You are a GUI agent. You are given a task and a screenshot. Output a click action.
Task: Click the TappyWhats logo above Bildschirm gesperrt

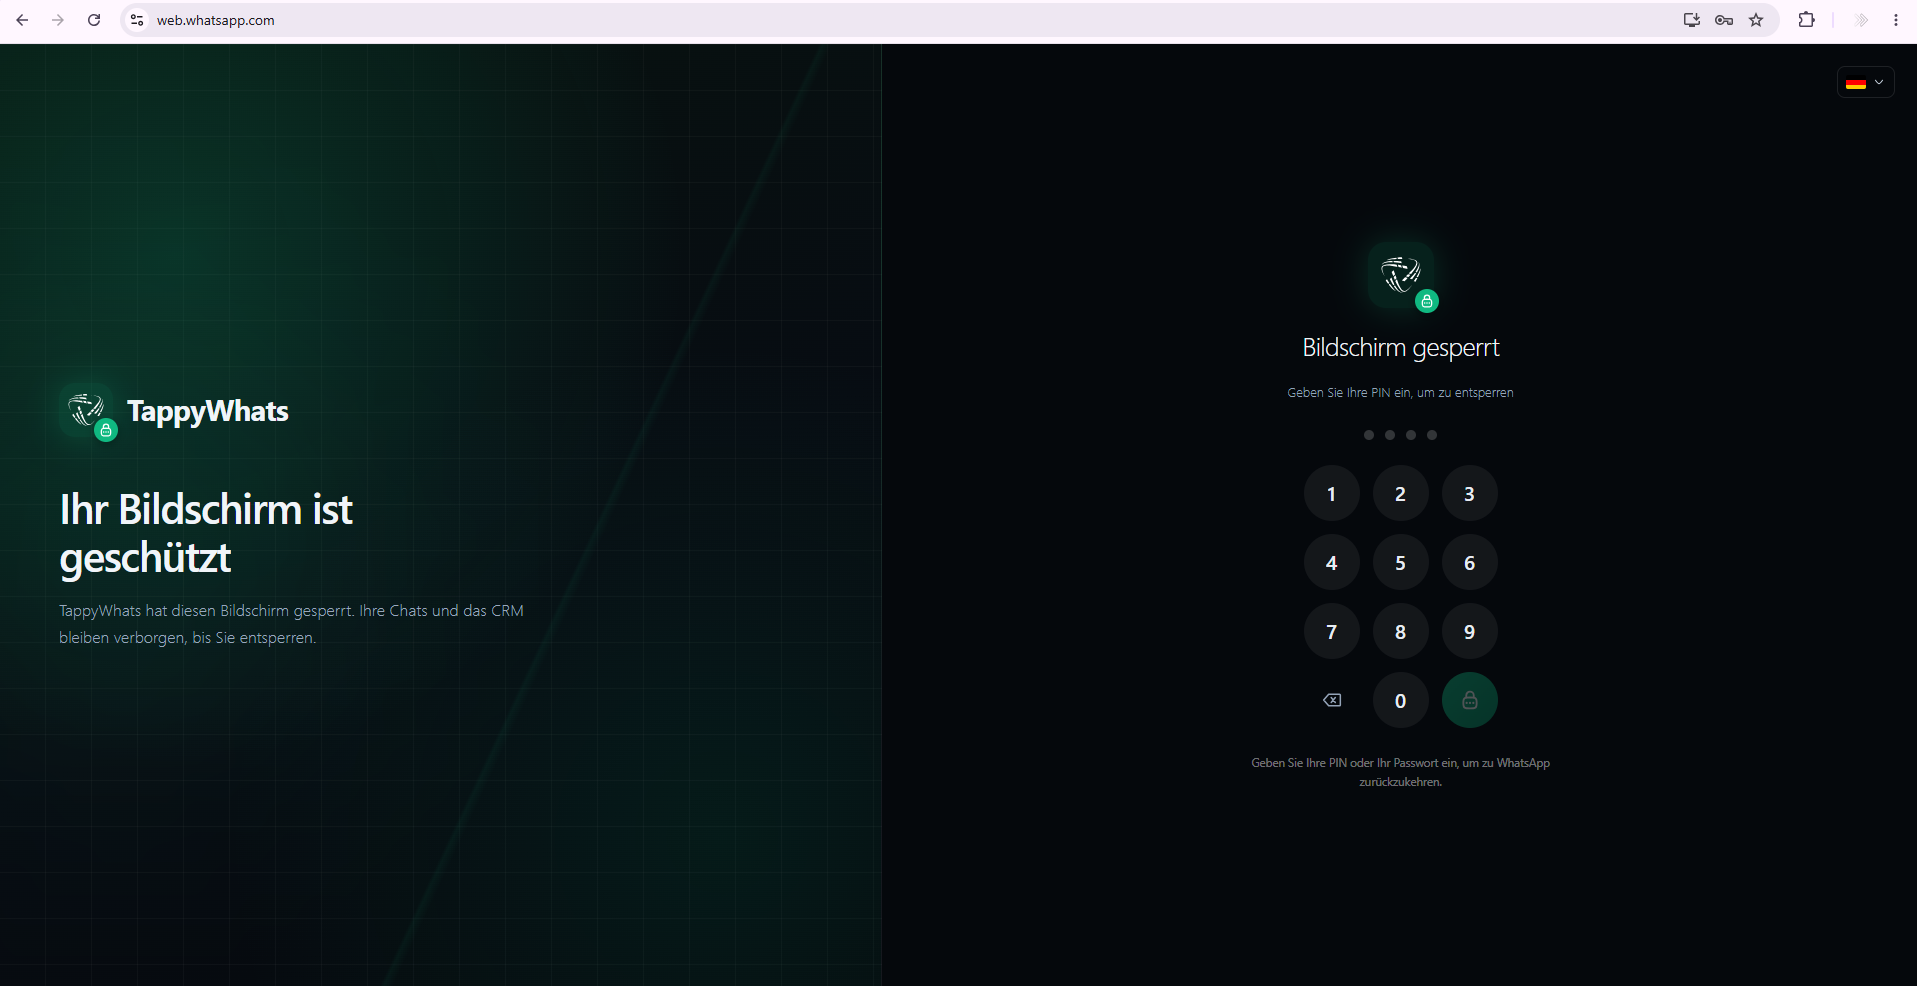[1401, 275]
